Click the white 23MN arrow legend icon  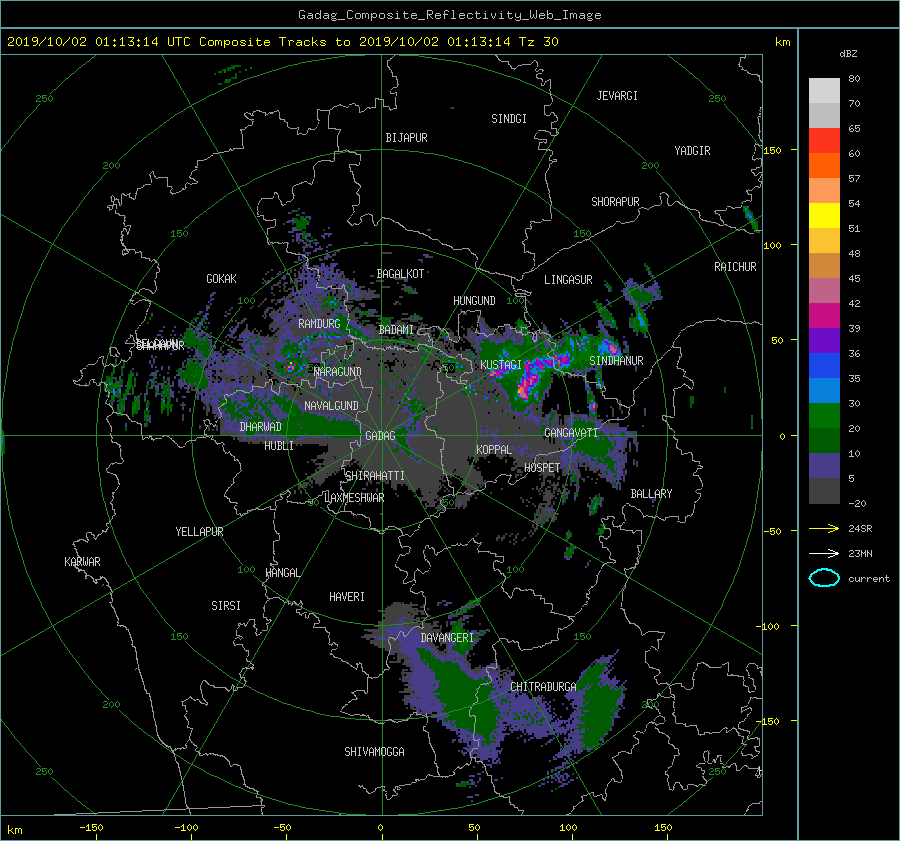click(824, 553)
